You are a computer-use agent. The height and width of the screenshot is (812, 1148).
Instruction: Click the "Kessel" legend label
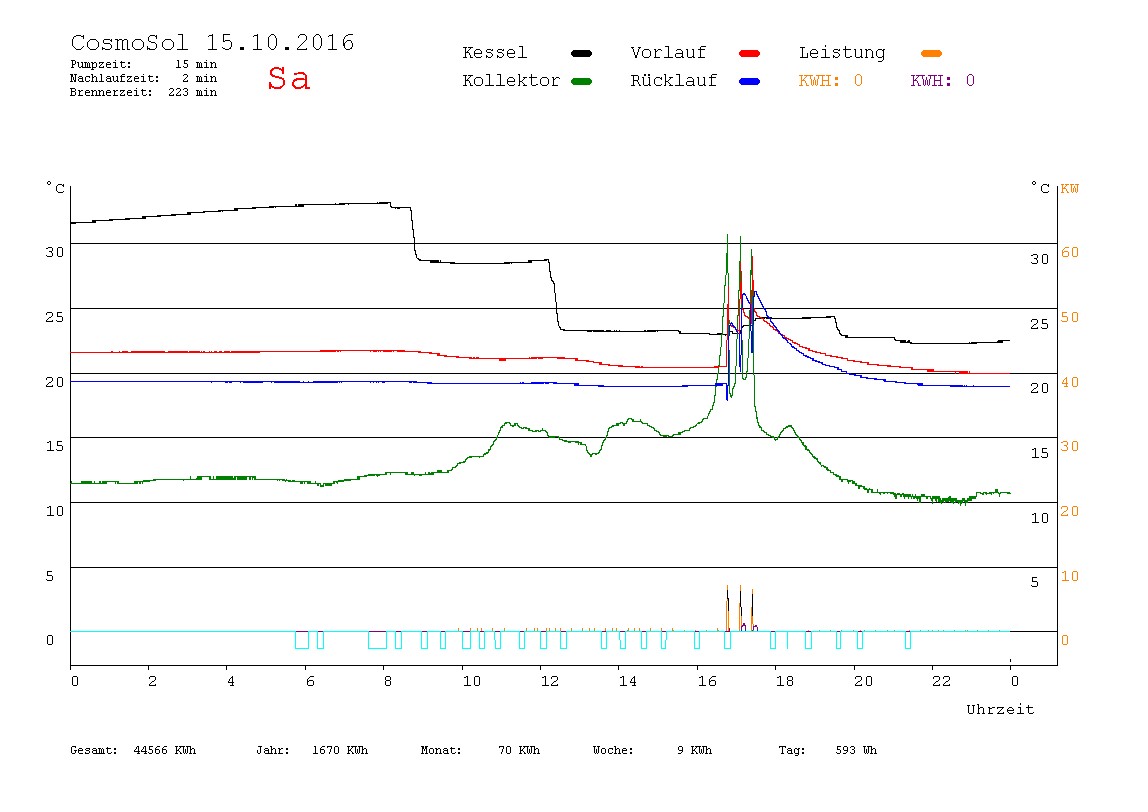click(494, 53)
